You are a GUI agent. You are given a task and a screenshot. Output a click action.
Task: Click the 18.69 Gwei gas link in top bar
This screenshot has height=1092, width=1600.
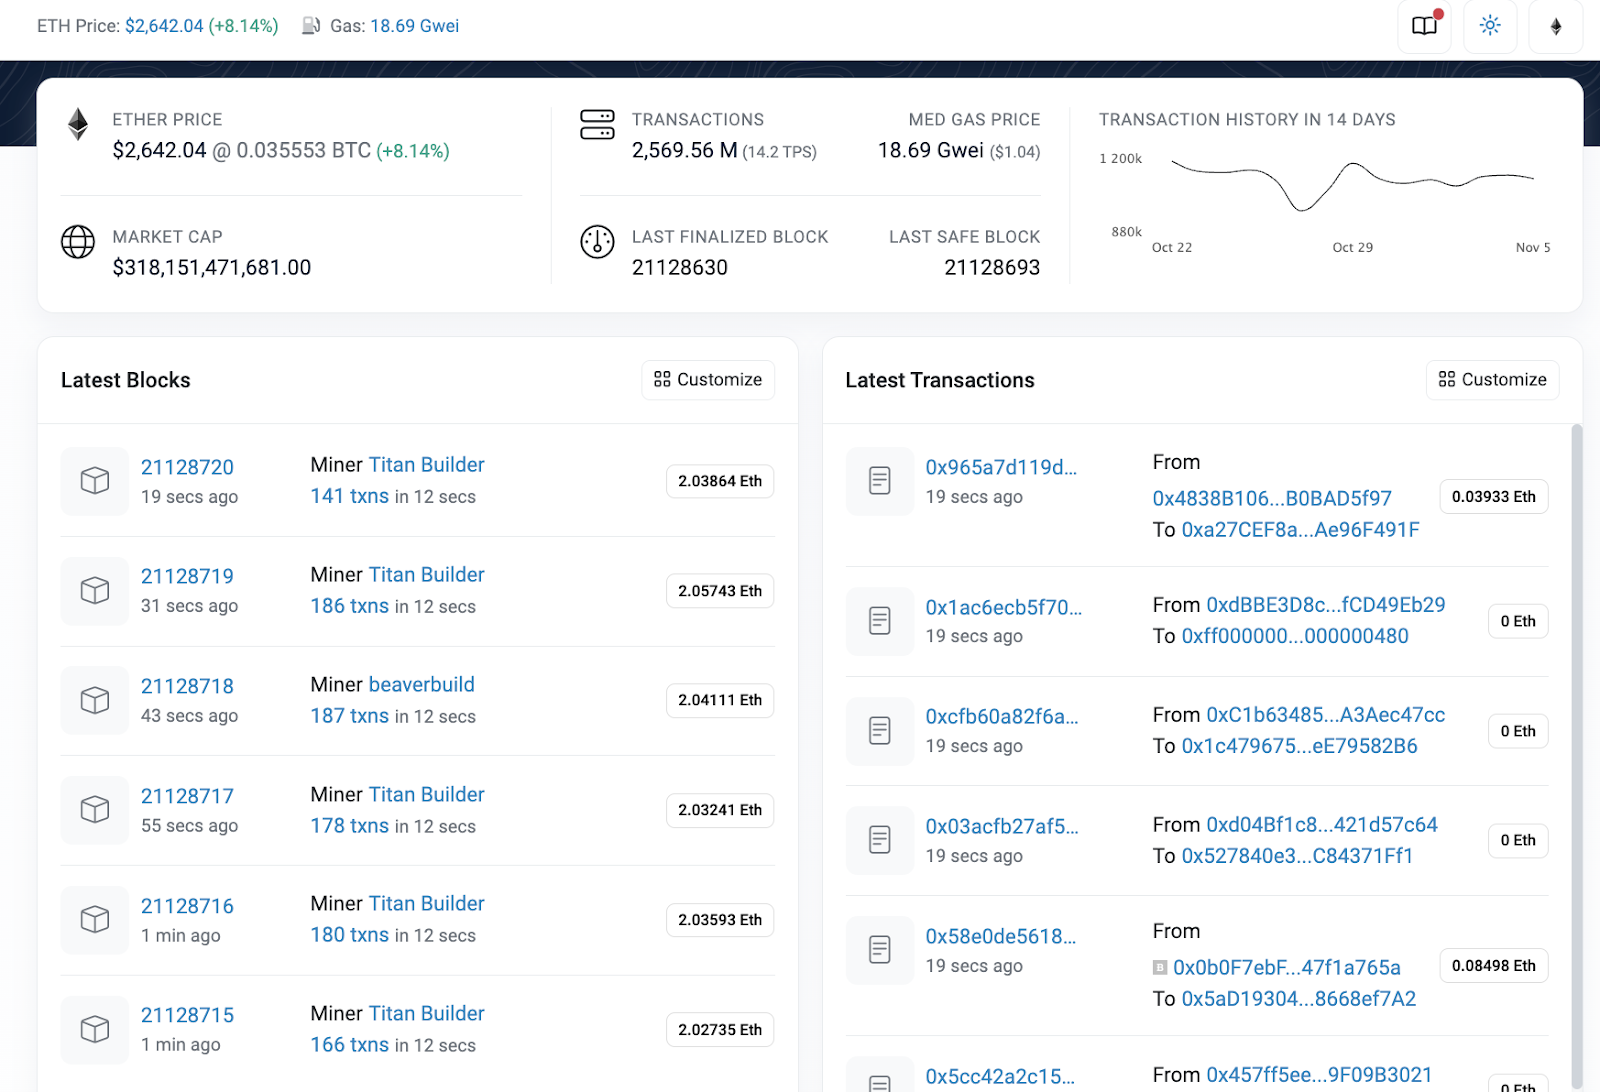point(414,26)
